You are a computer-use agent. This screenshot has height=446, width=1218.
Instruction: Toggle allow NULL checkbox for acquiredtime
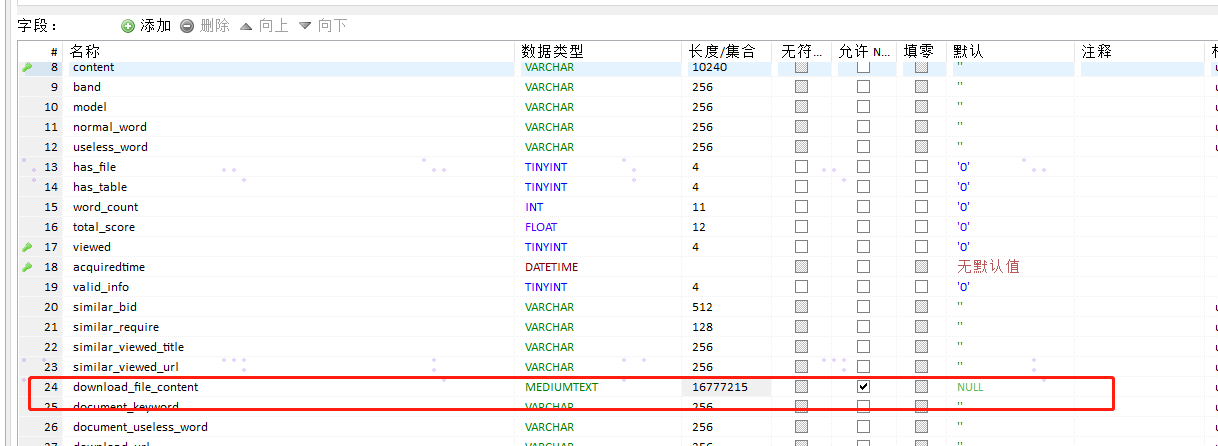tap(863, 267)
